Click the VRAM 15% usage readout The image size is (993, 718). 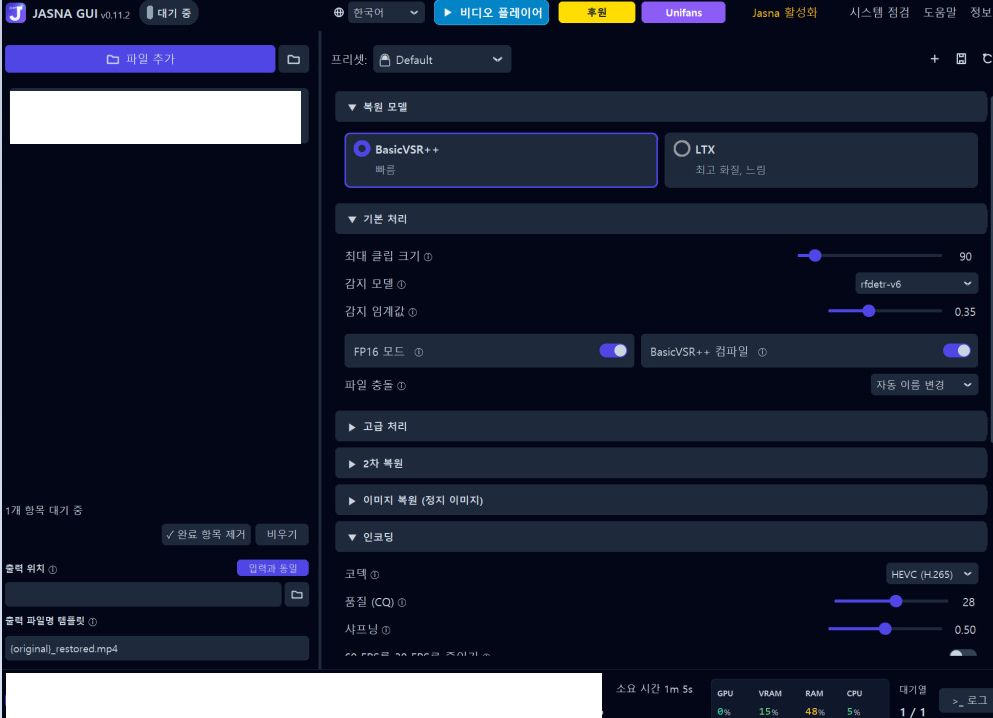769,703
